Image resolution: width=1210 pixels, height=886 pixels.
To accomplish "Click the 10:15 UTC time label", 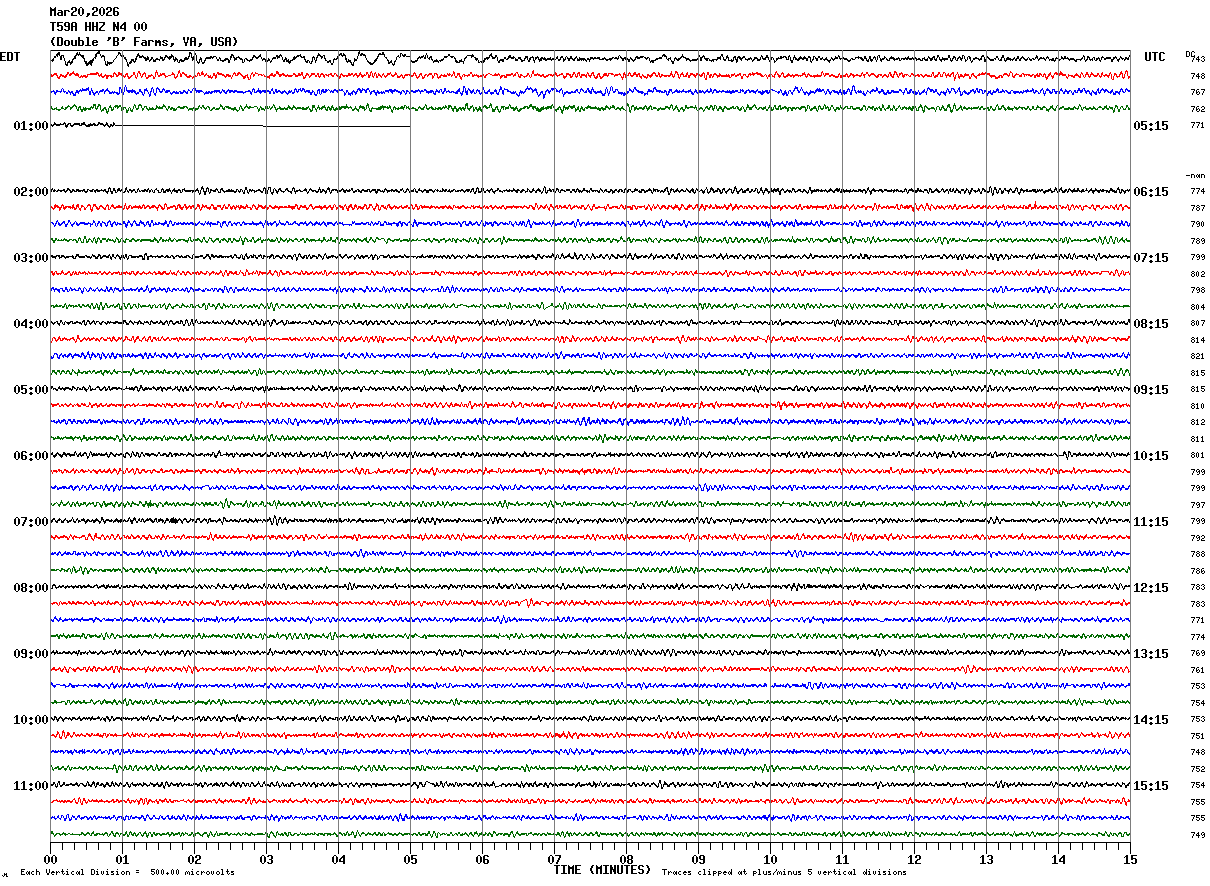I will 1151,456.
